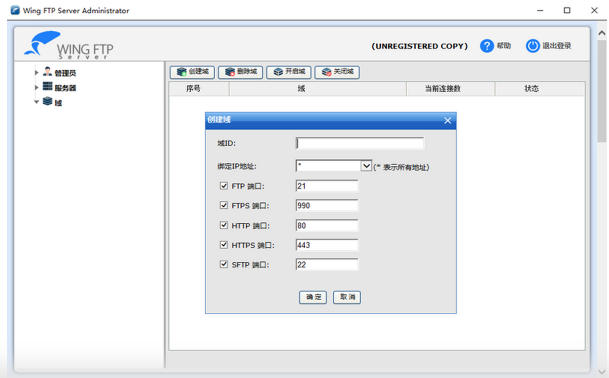
Task: Select the 服务器 server icon in the tree
Action: click(47, 86)
